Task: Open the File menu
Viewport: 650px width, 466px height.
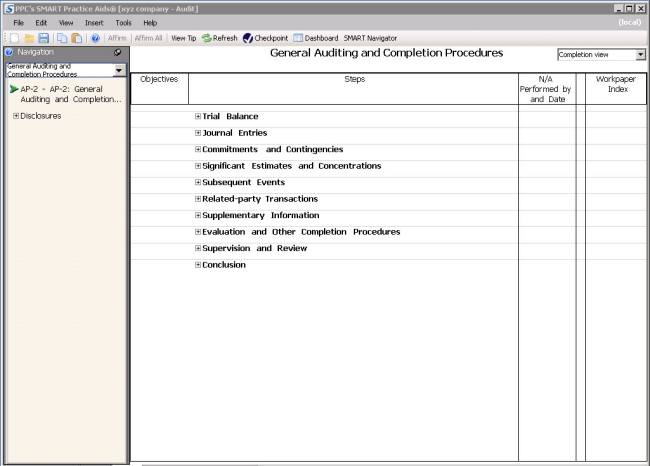Action: pos(19,23)
